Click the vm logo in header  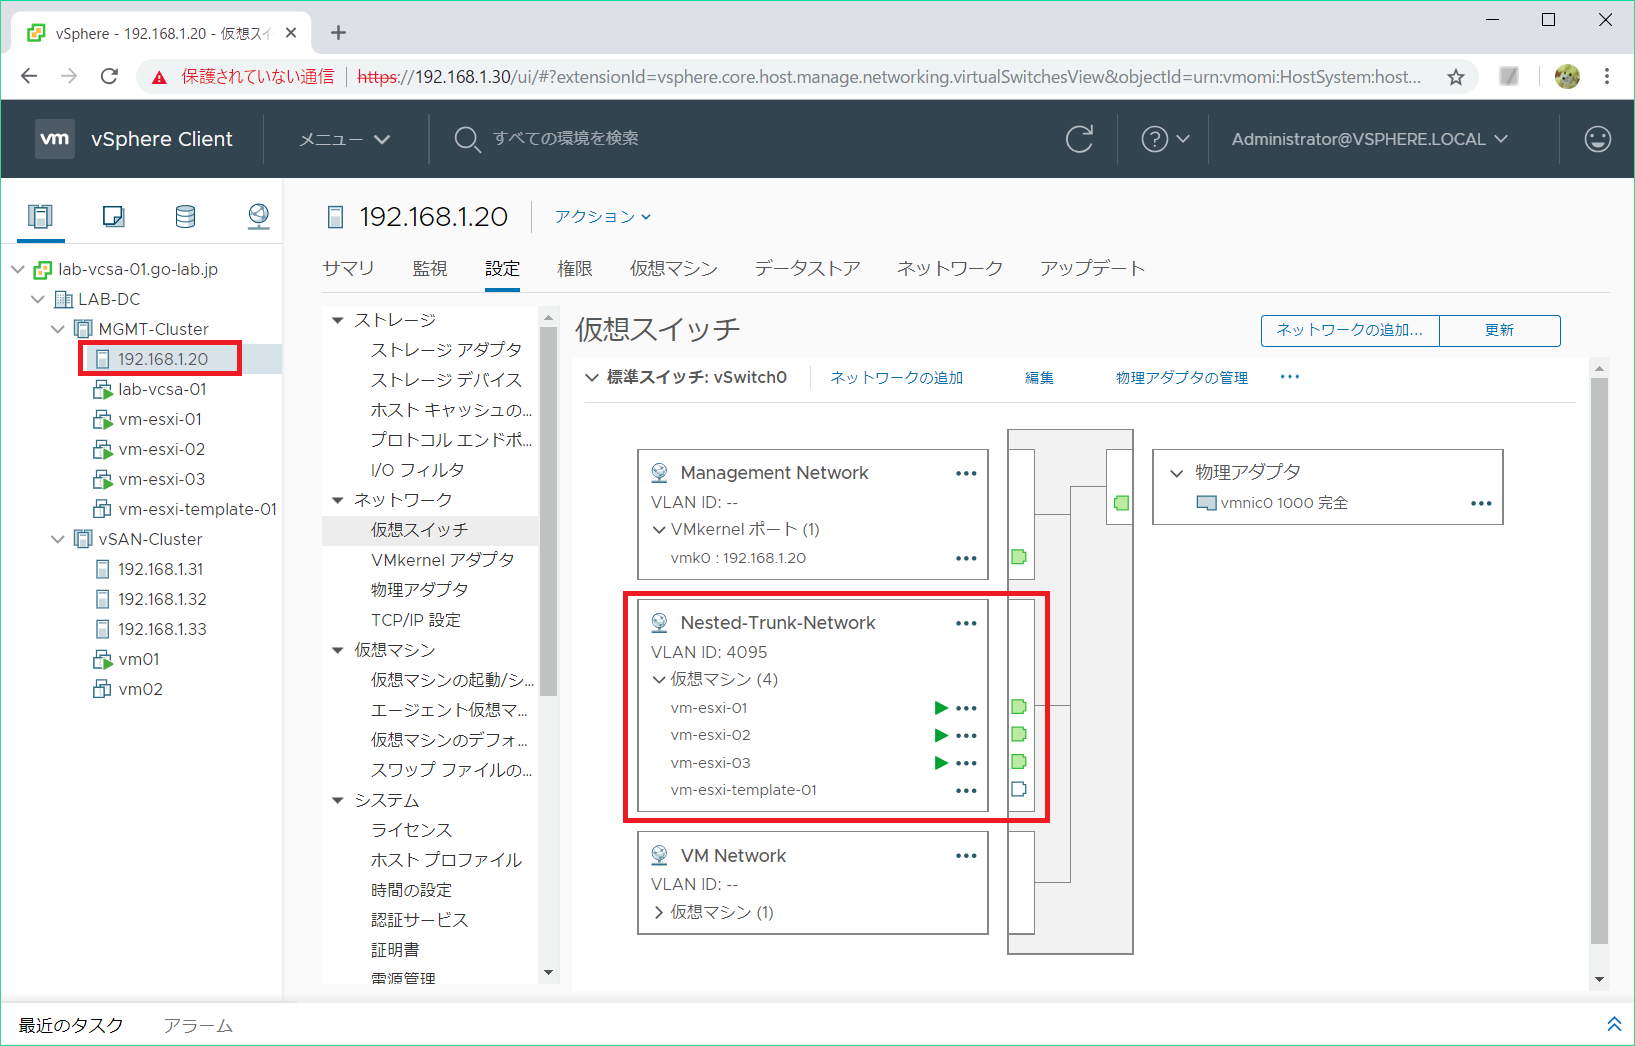pyautogui.click(x=55, y=139)
